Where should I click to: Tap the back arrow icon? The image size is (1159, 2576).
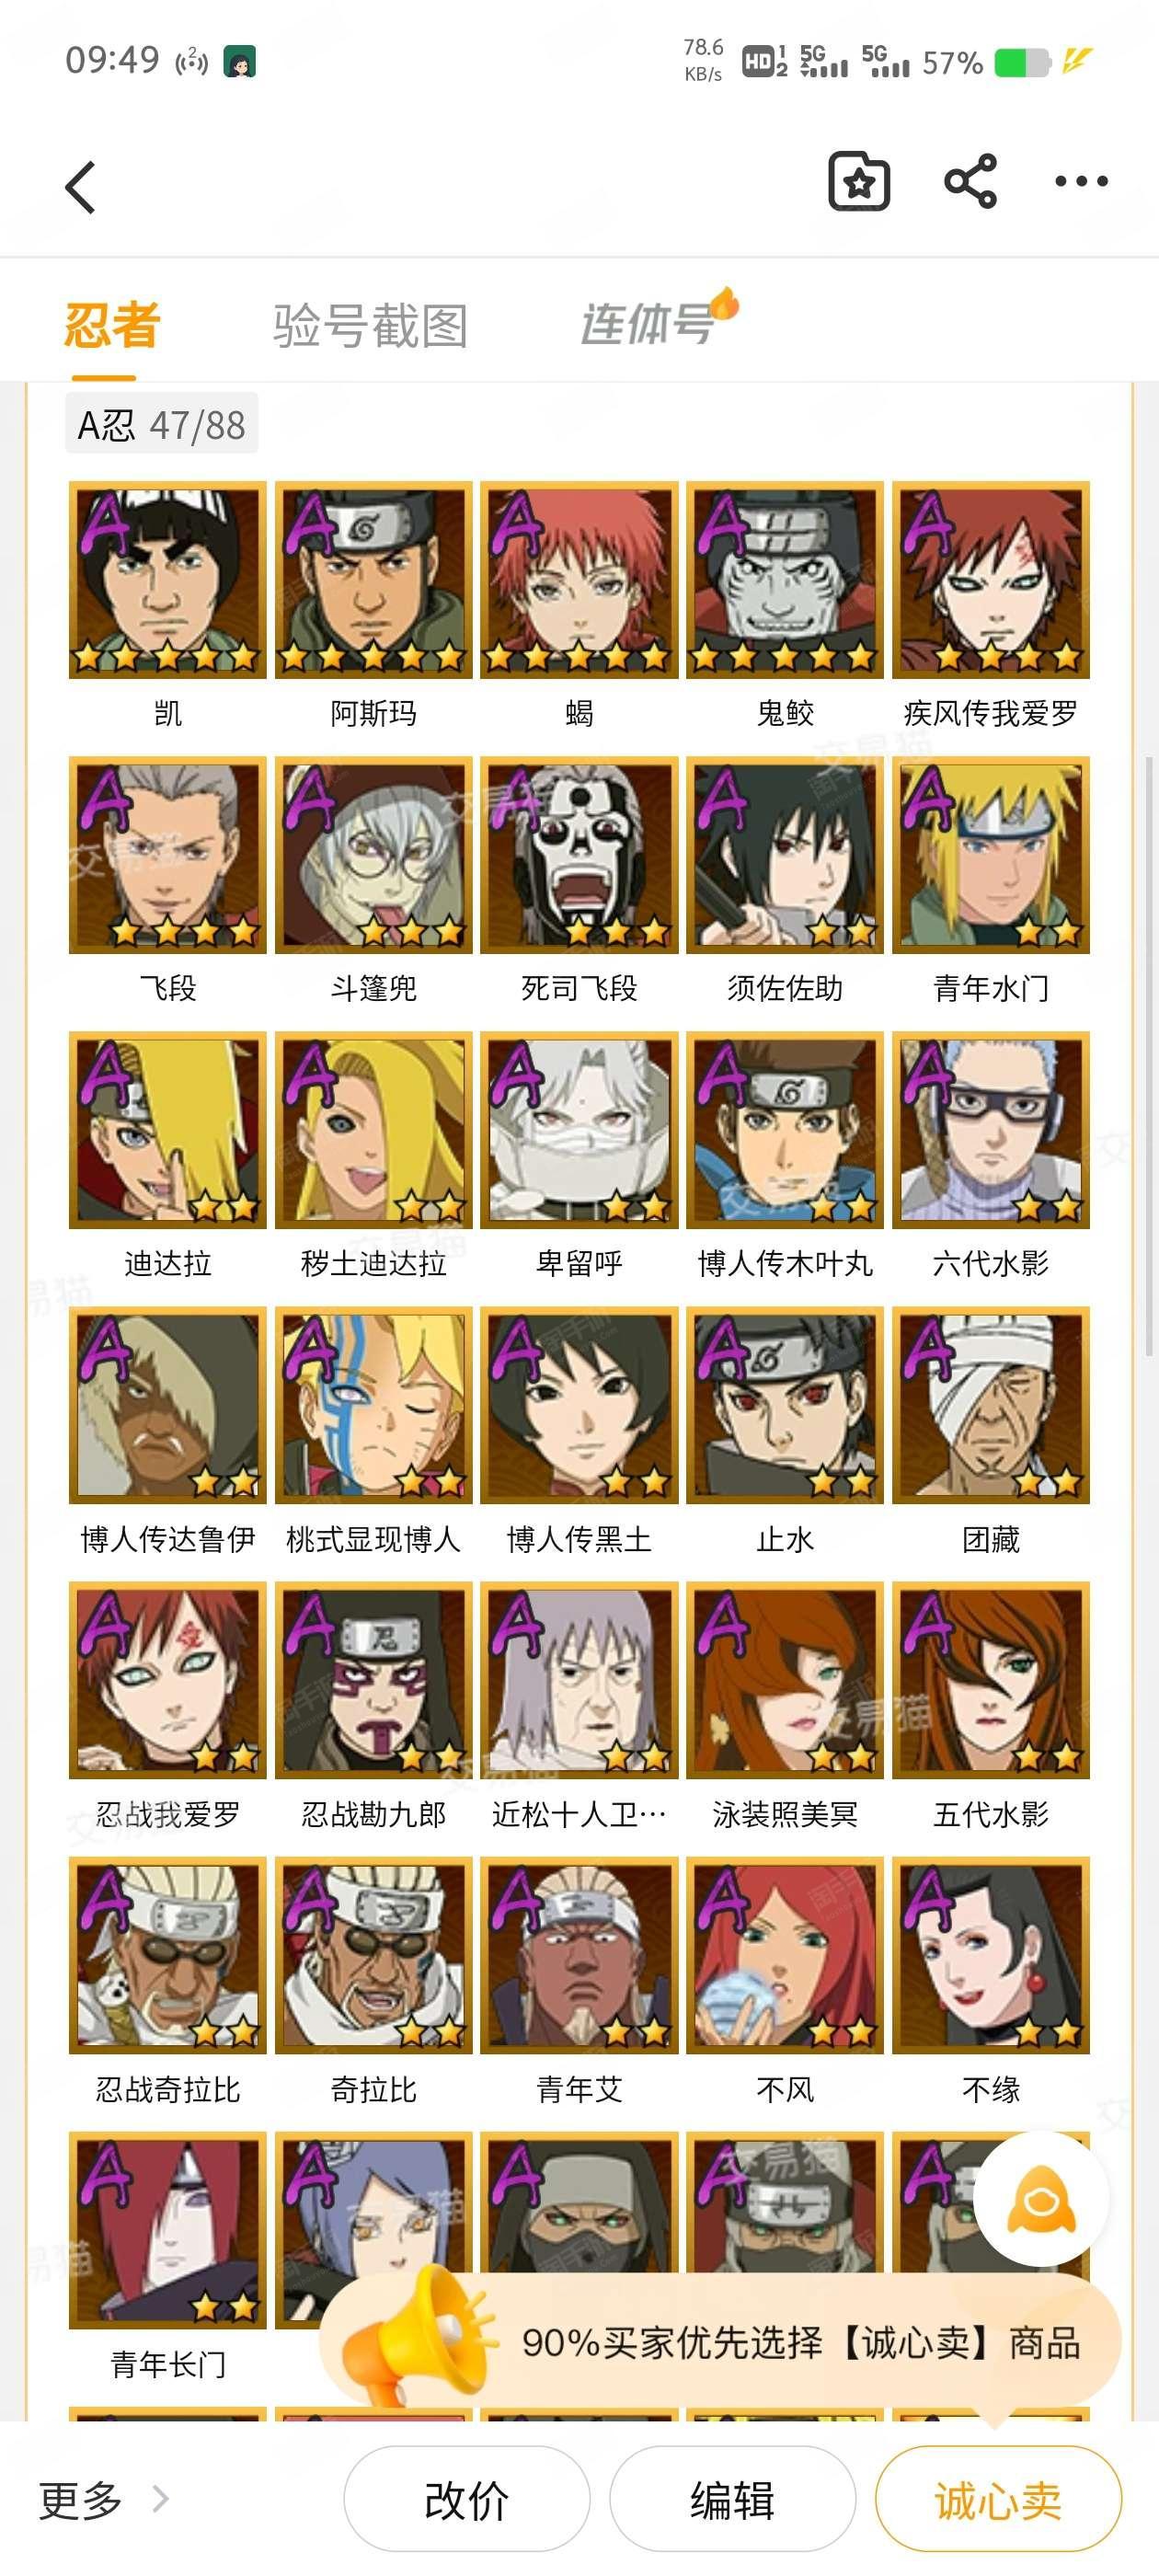(81, 187)
